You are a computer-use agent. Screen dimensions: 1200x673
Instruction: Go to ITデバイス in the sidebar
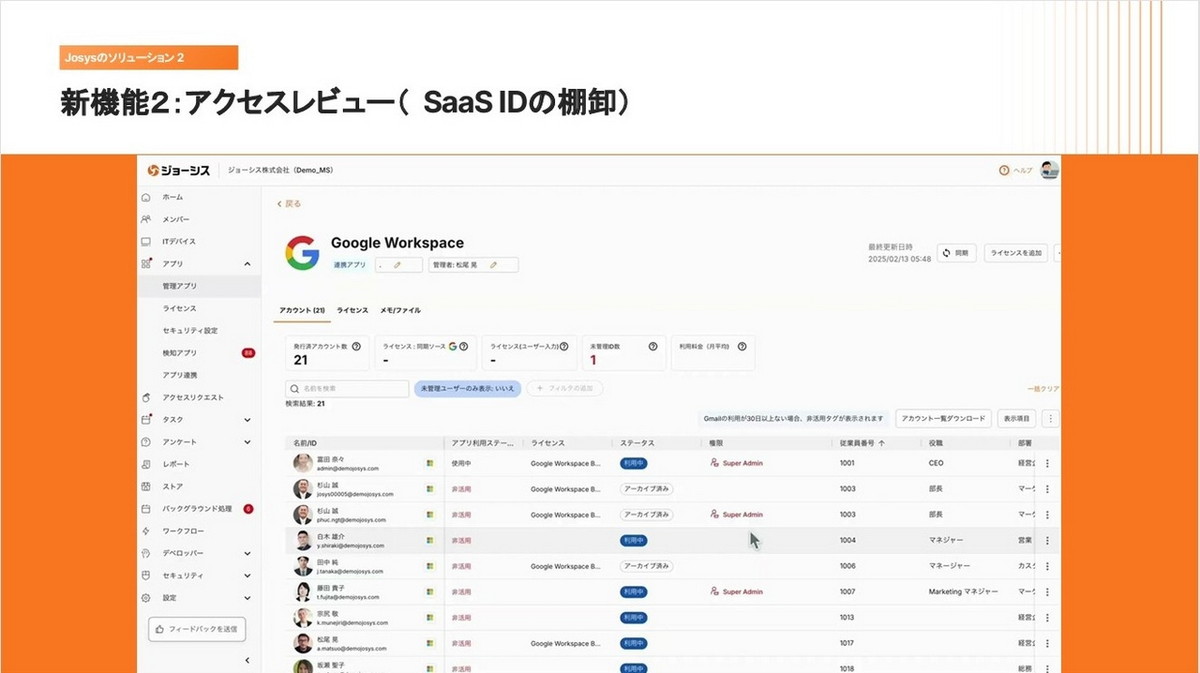coord(179,242)
